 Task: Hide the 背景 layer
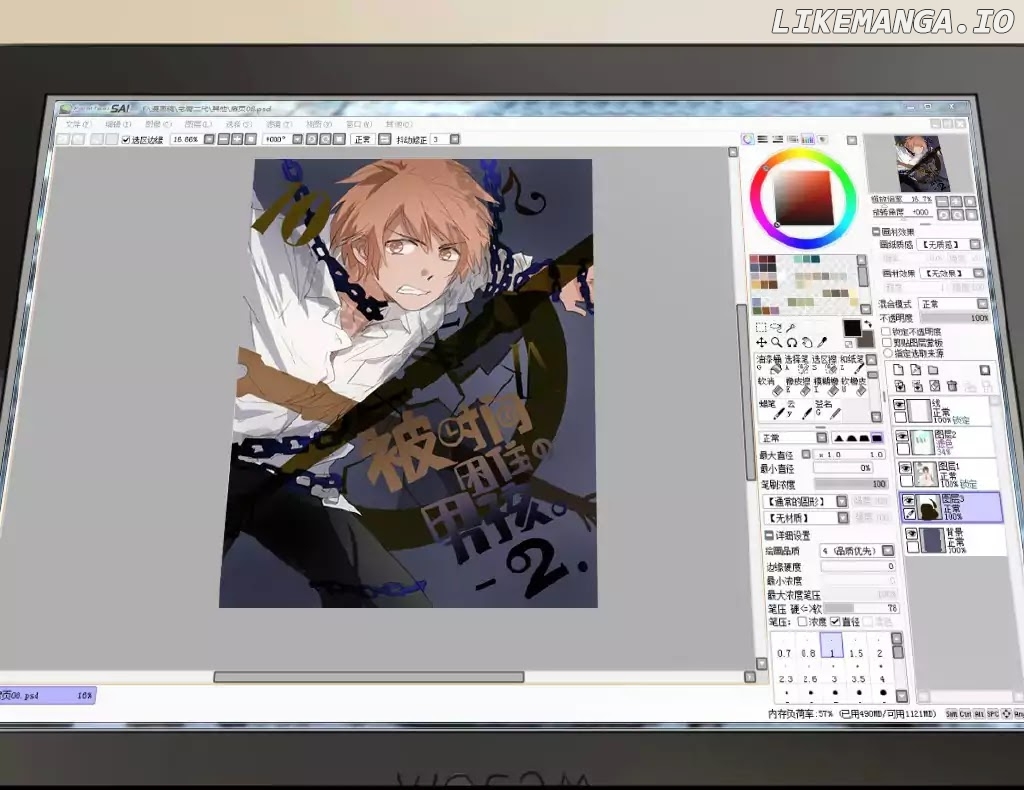[x=912, y=534]
